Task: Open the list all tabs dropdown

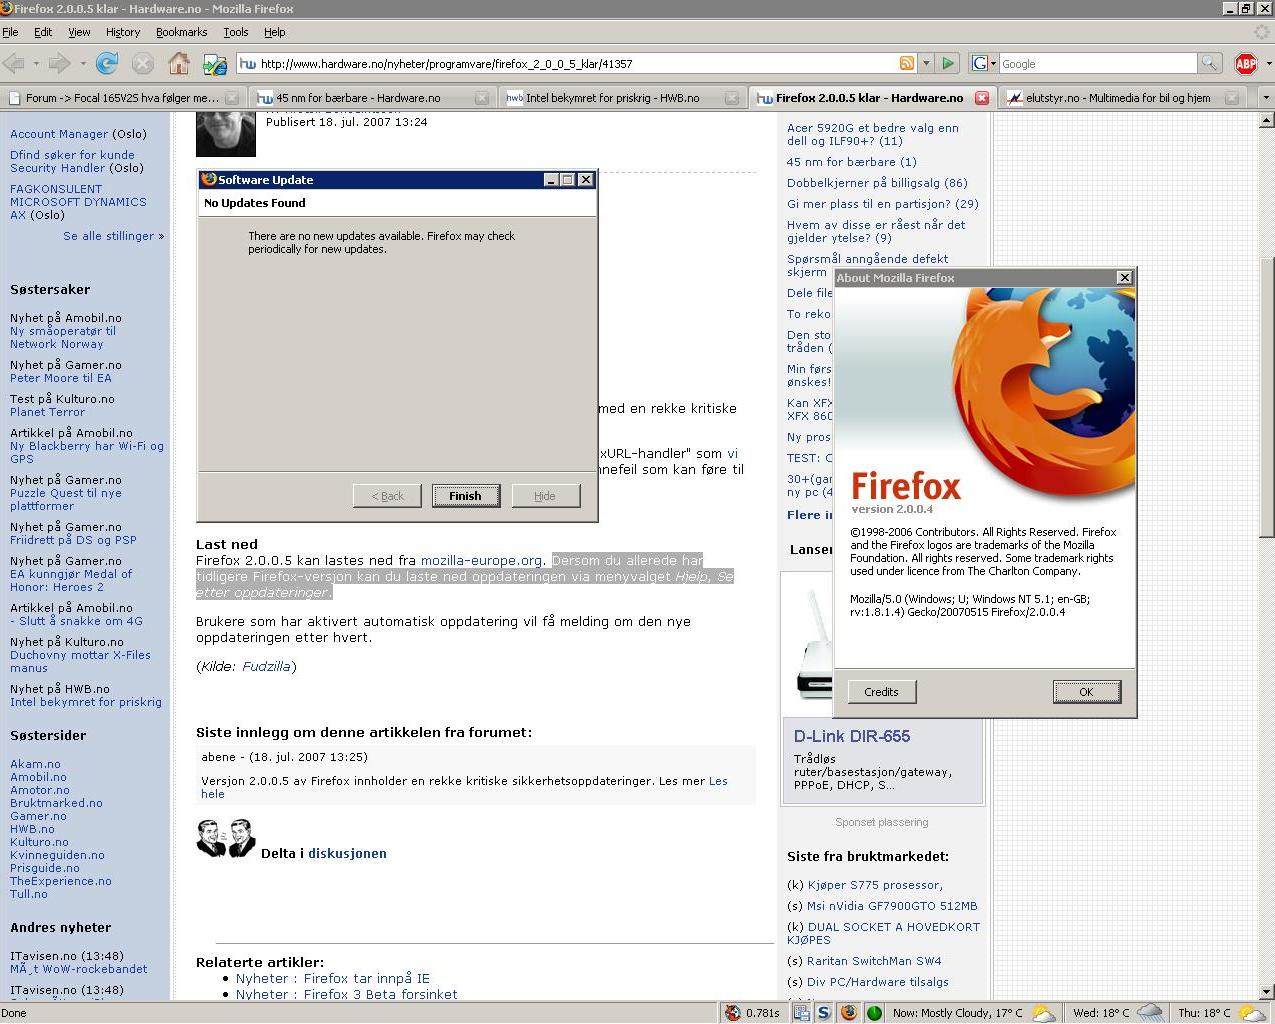Action: [x=1265, y=98]
